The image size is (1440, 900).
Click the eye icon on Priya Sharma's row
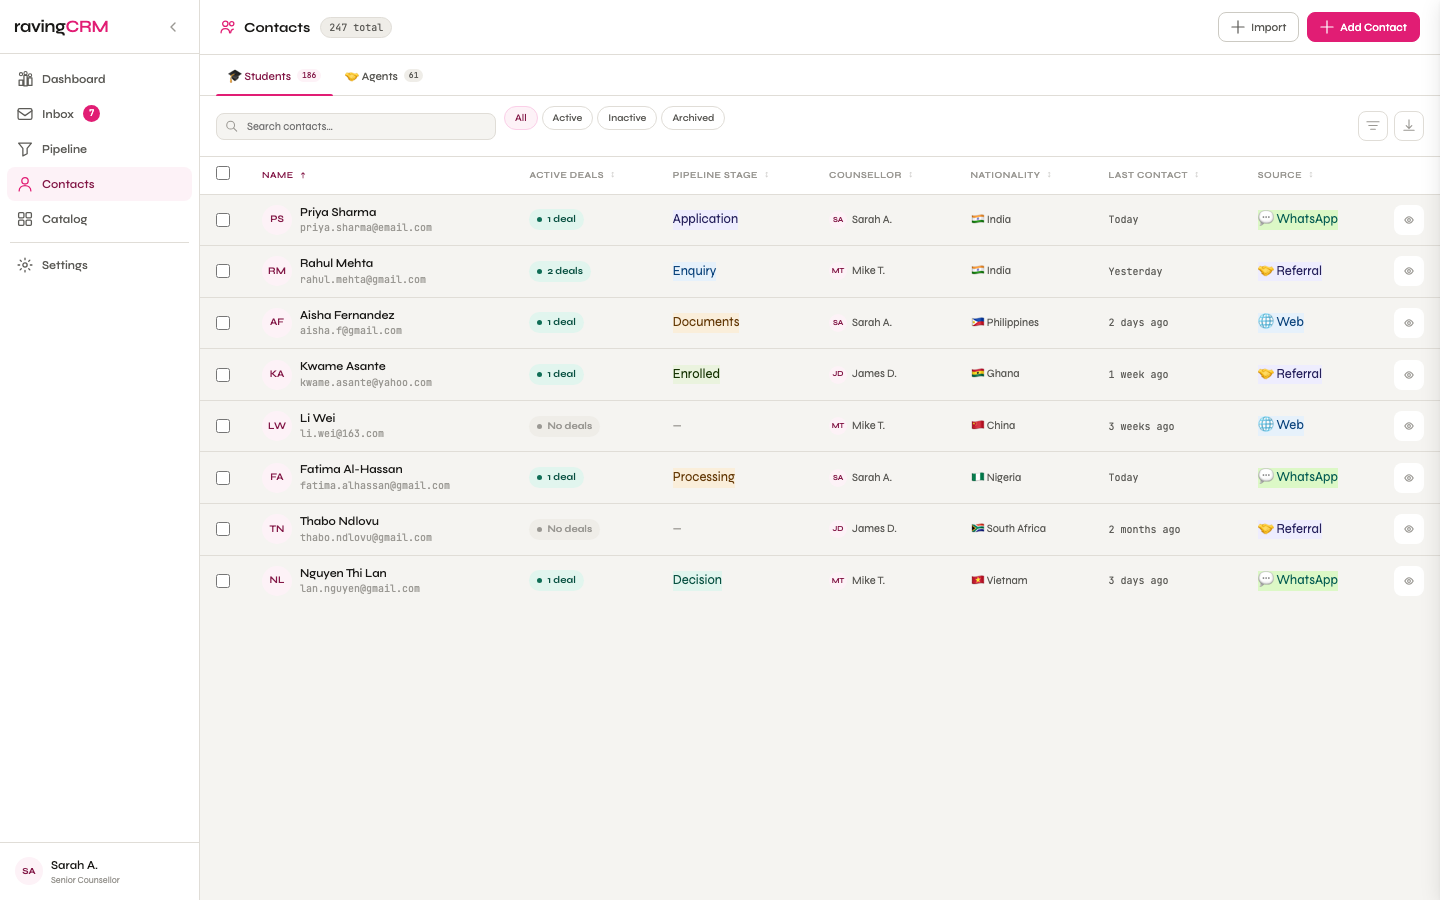(x=1408, y=219)
